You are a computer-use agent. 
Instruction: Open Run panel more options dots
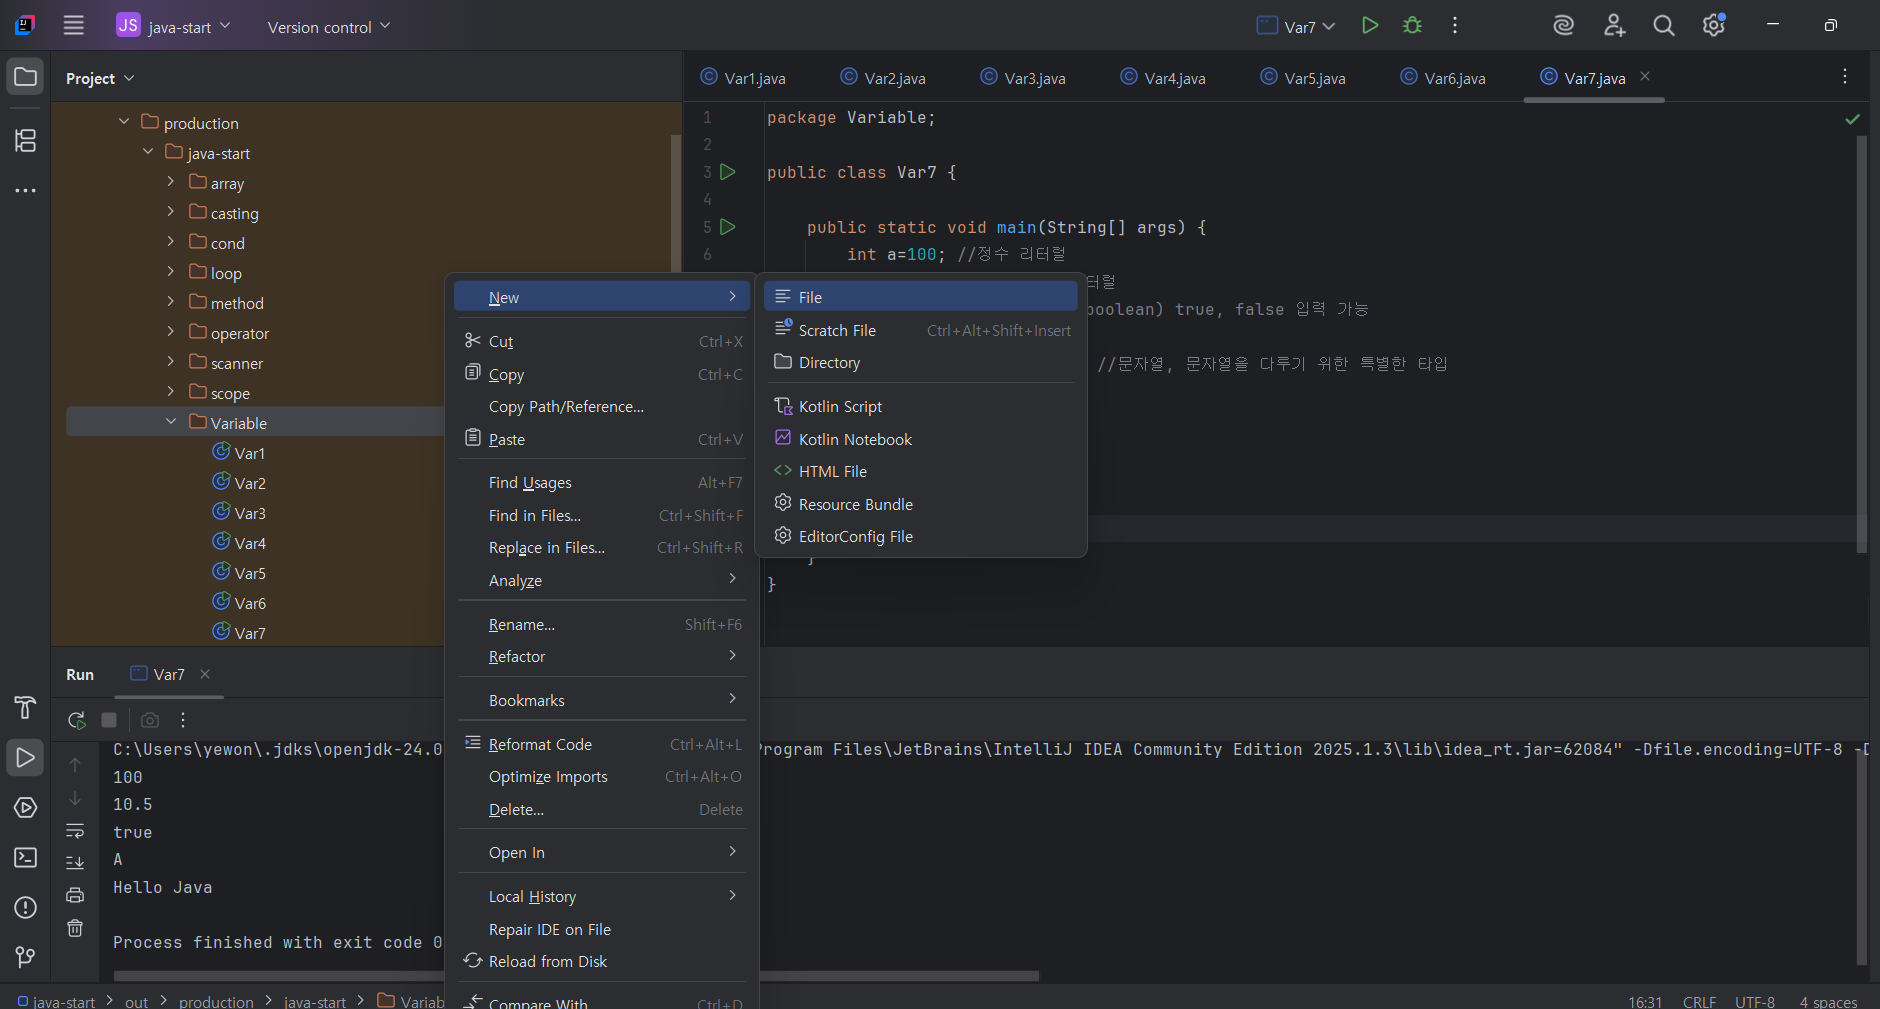pos(183,720)
